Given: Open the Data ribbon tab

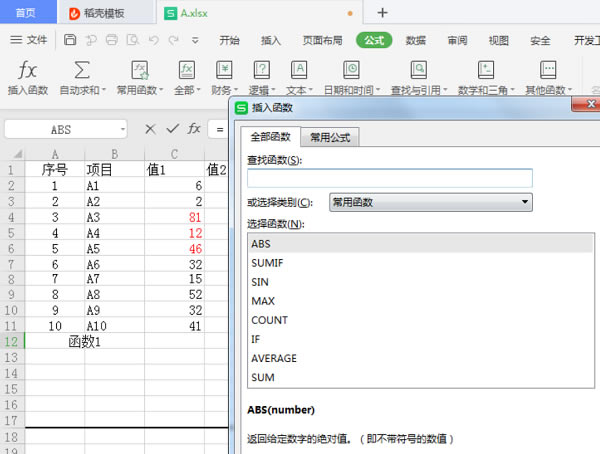Looking at the screenshot, I should coord(416,40).
